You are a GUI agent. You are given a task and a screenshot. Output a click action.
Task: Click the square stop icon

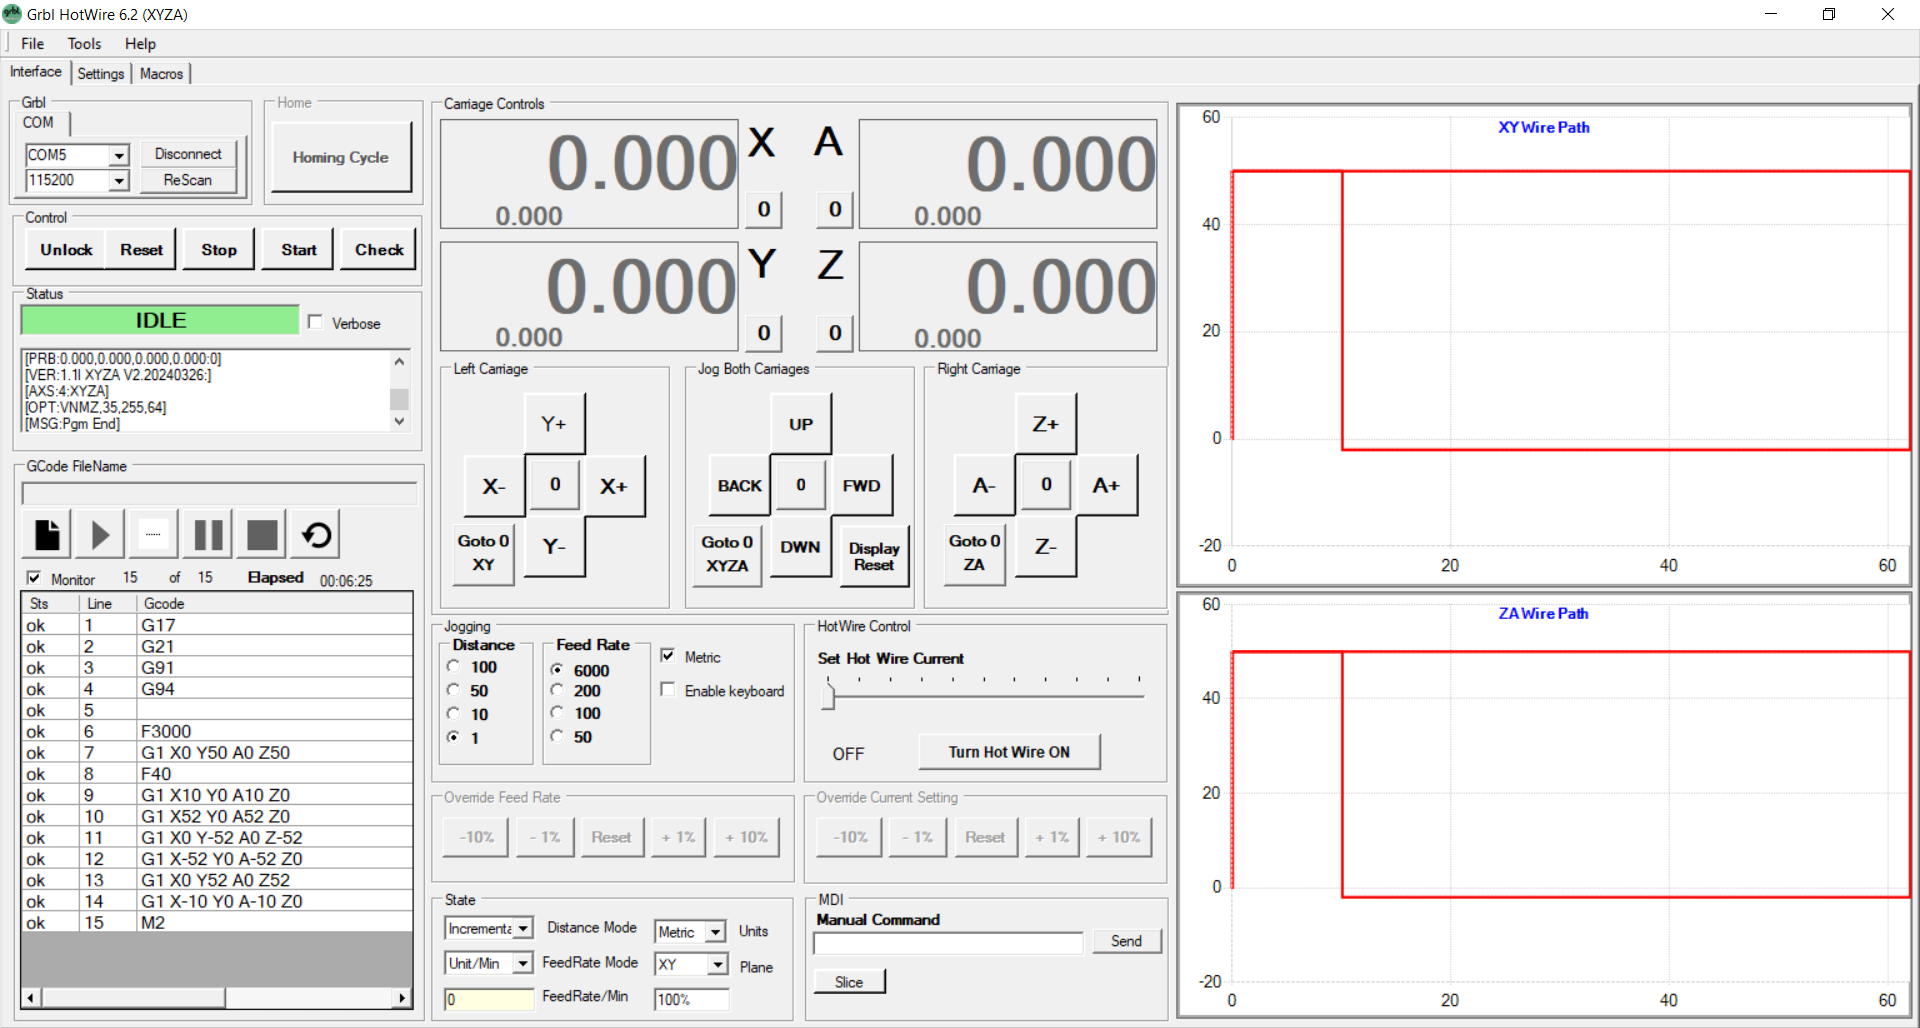[262, 535]
